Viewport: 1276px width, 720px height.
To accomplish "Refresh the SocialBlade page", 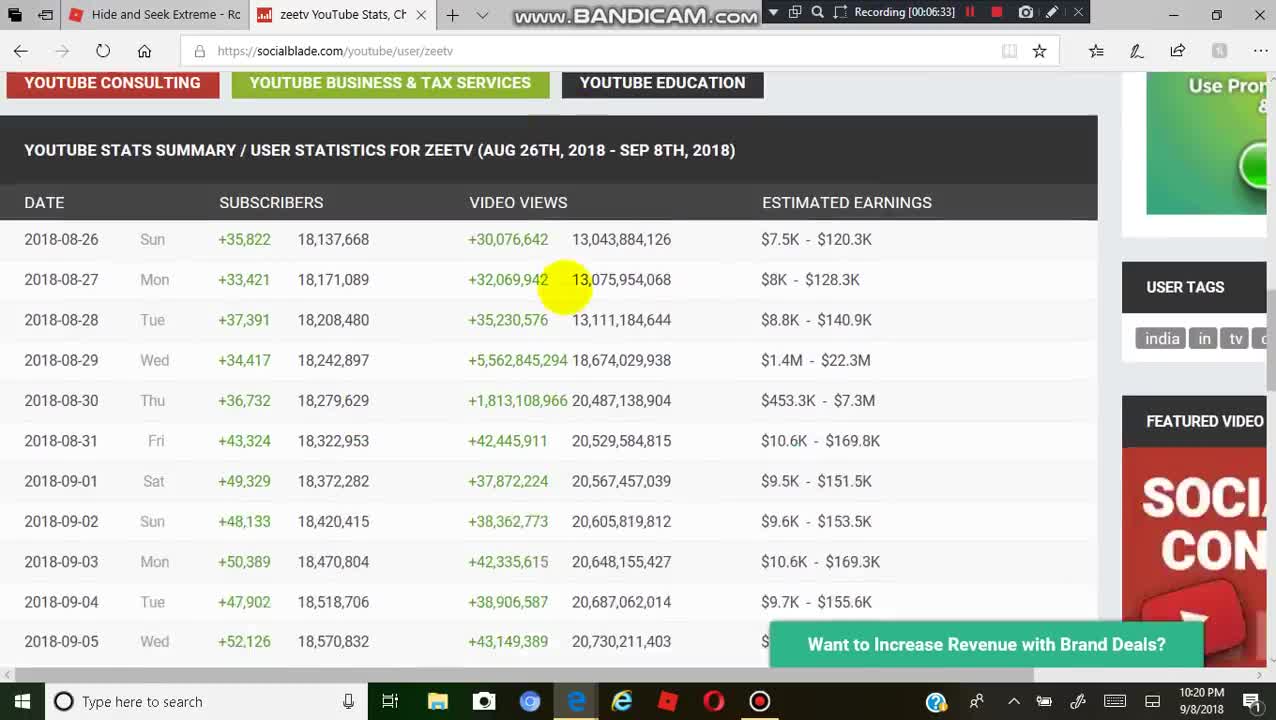I will click(103, 51).
